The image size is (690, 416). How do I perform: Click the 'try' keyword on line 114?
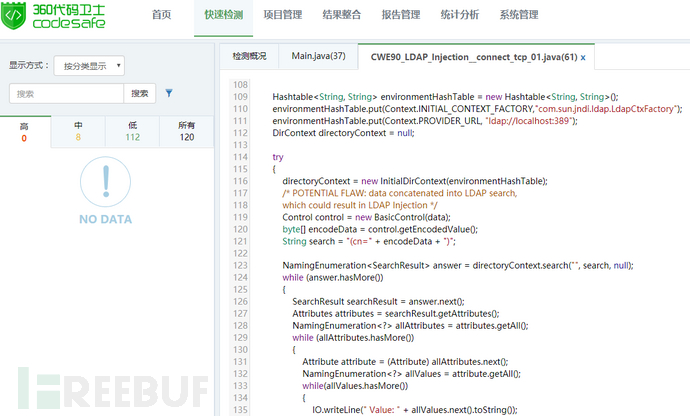(x=278, y=157)
